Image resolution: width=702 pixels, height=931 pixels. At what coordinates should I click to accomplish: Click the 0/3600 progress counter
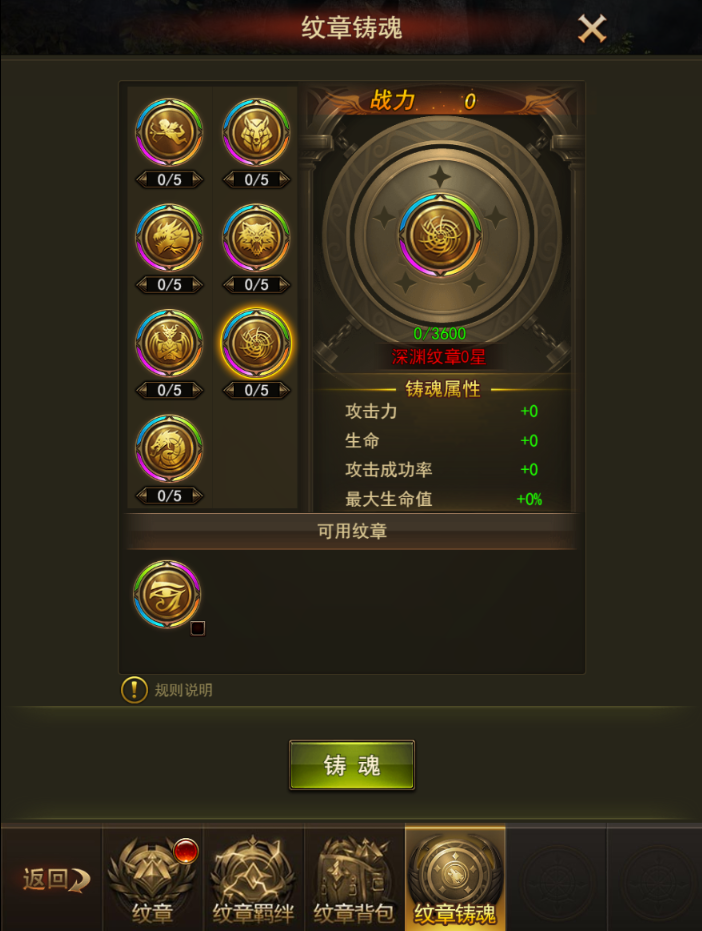[x=439, y=333]
